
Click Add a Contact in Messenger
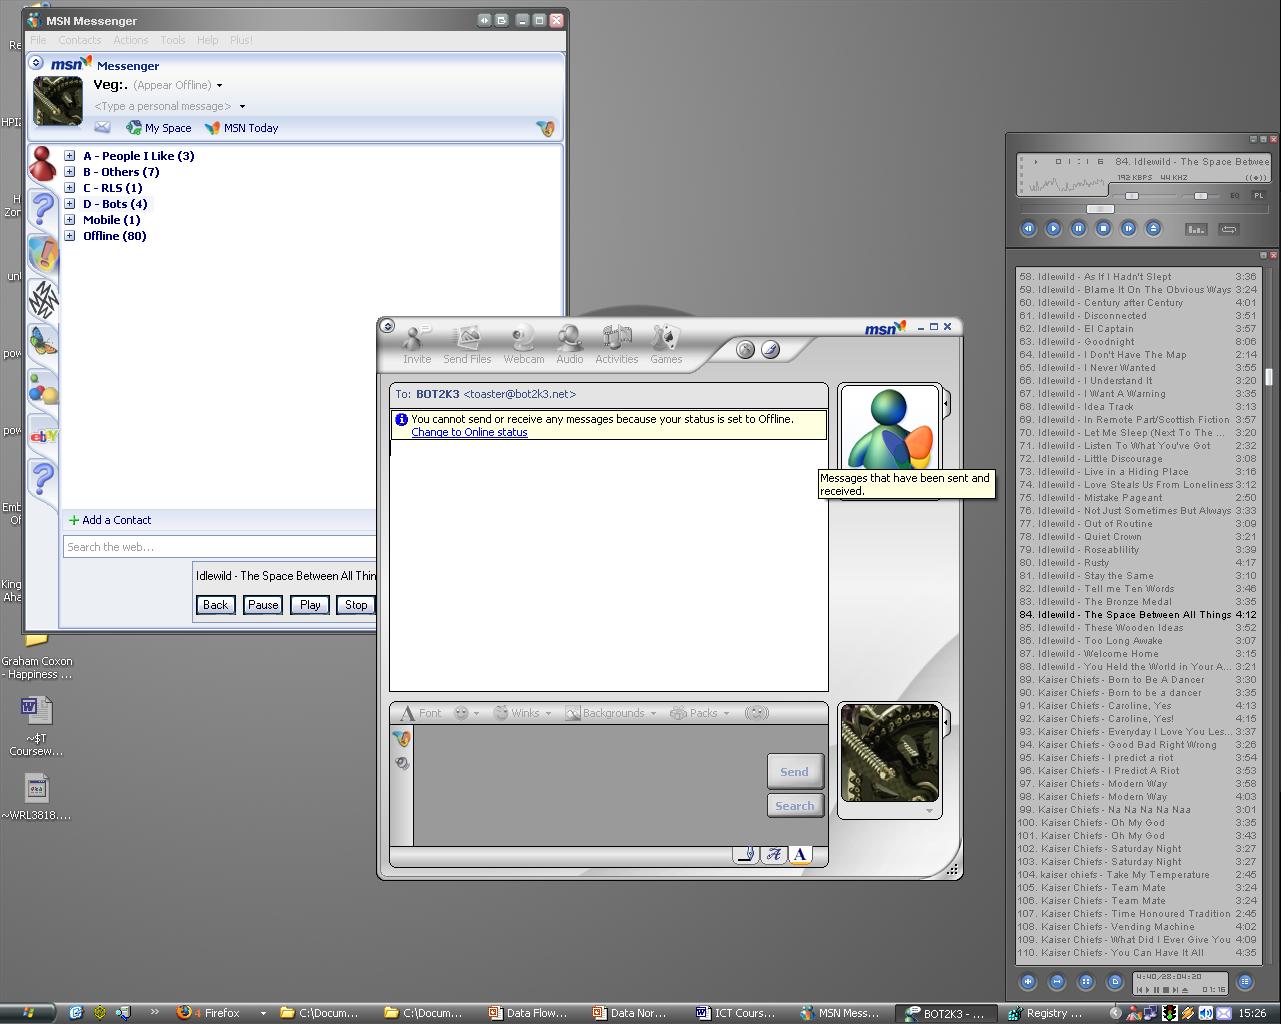(110, 520)
